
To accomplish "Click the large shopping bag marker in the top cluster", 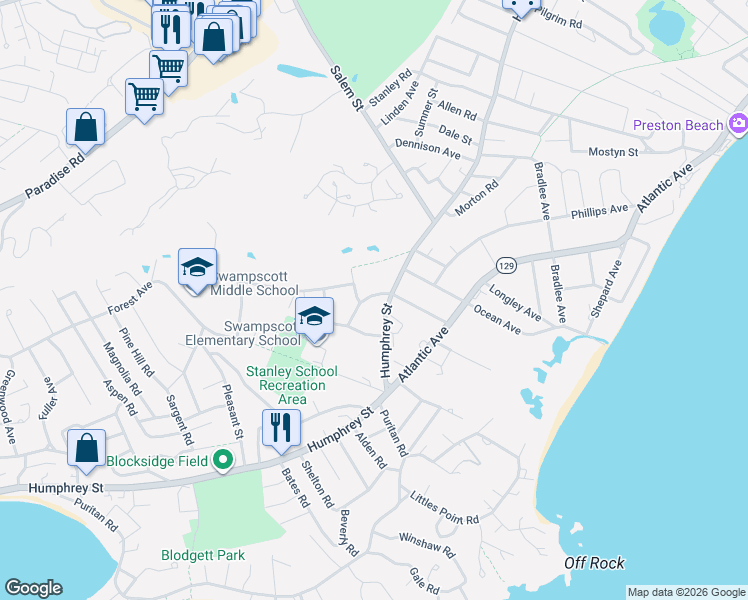I will click(x=214, y=40).
